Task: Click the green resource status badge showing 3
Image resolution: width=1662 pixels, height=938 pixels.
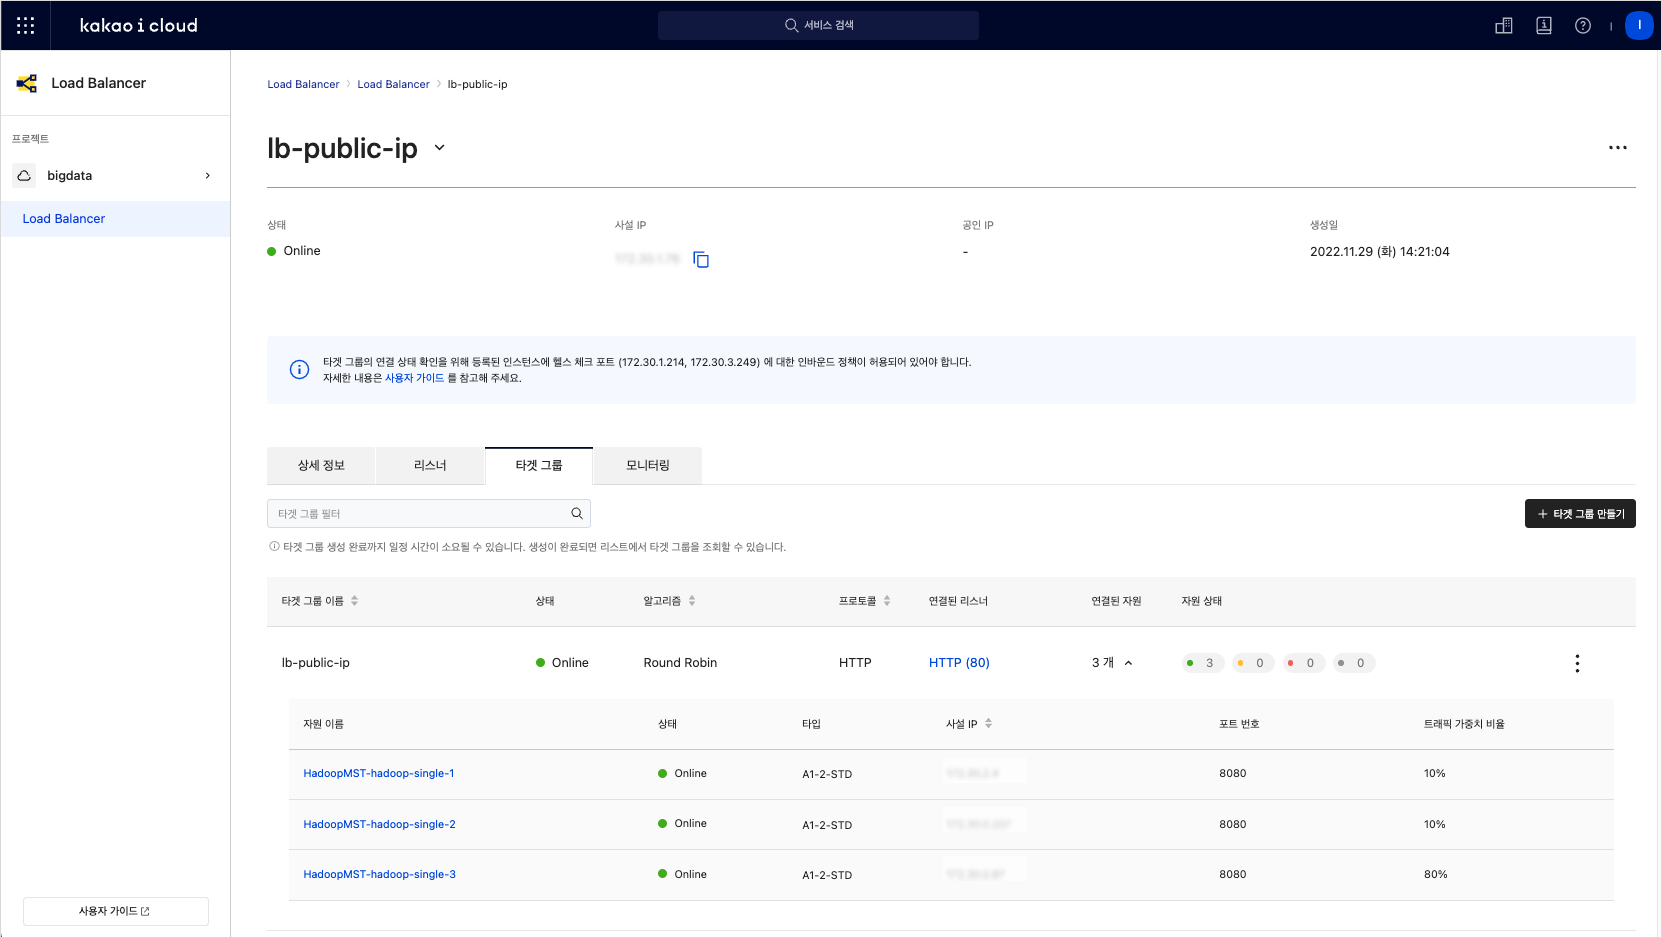Action: (1202, 663)
